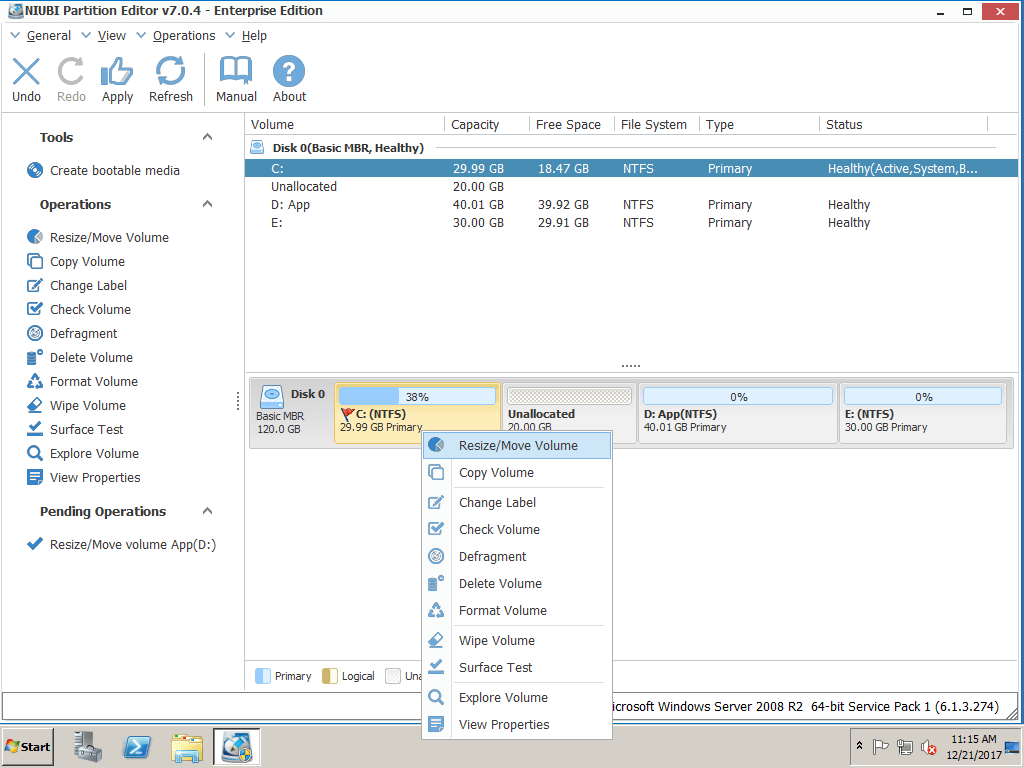Open Windows Explorer folder in taskbar
The image size is (1024, 768).
[187, 747]
